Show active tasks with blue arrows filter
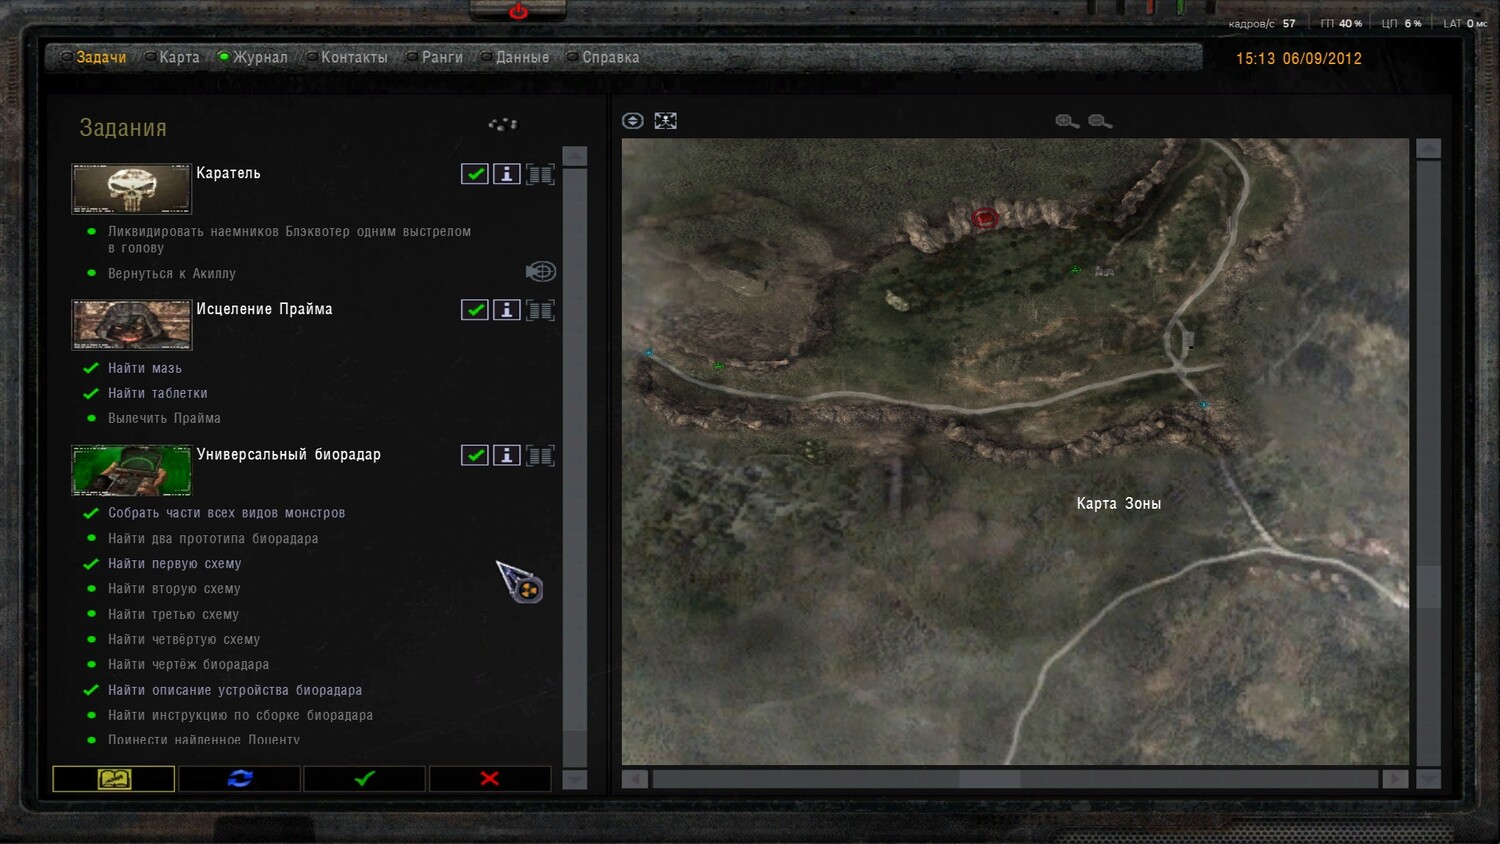The width and height of the screenshot is (1500, 844). coord(240,778)
